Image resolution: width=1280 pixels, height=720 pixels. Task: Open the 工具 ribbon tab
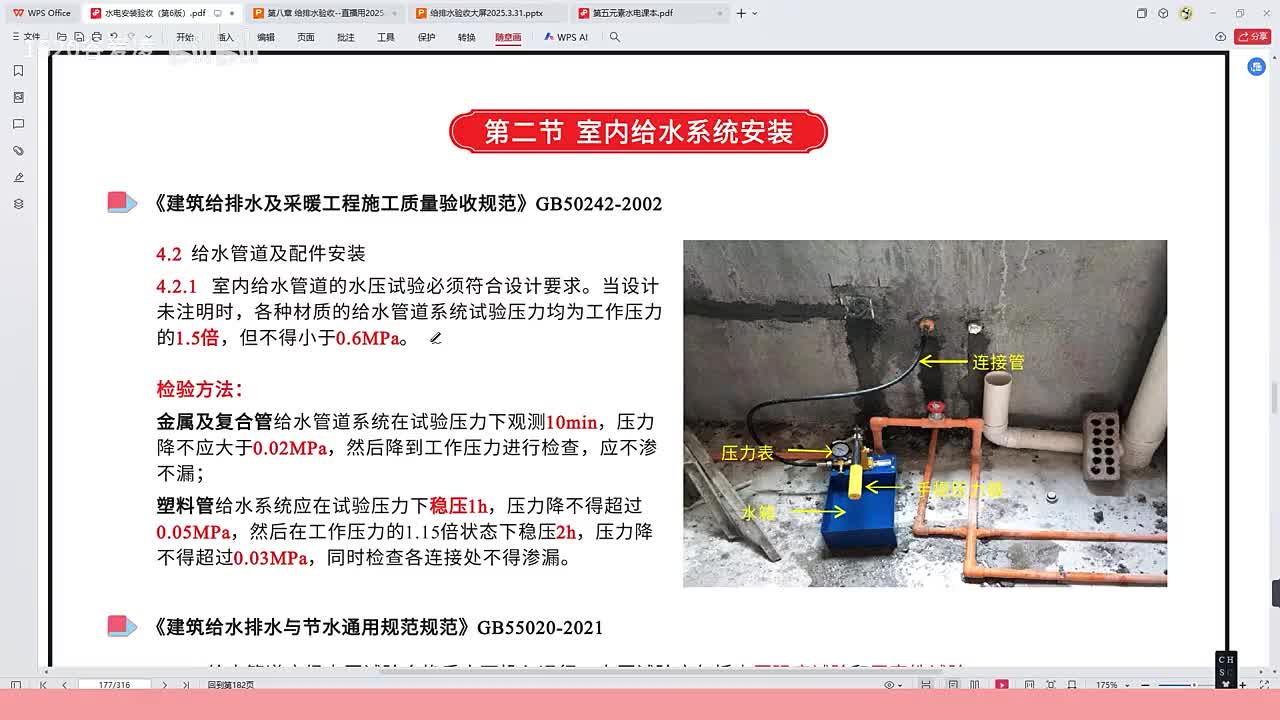pyautogui.click(x=386, y=37)
